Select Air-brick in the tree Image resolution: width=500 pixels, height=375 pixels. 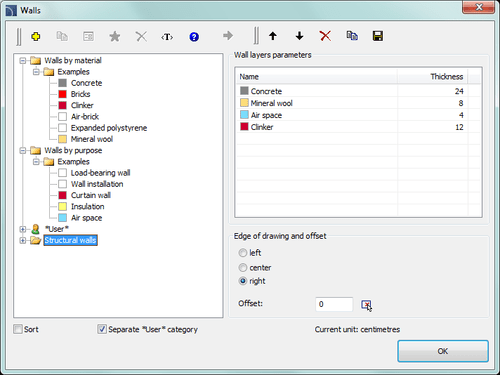85,117
